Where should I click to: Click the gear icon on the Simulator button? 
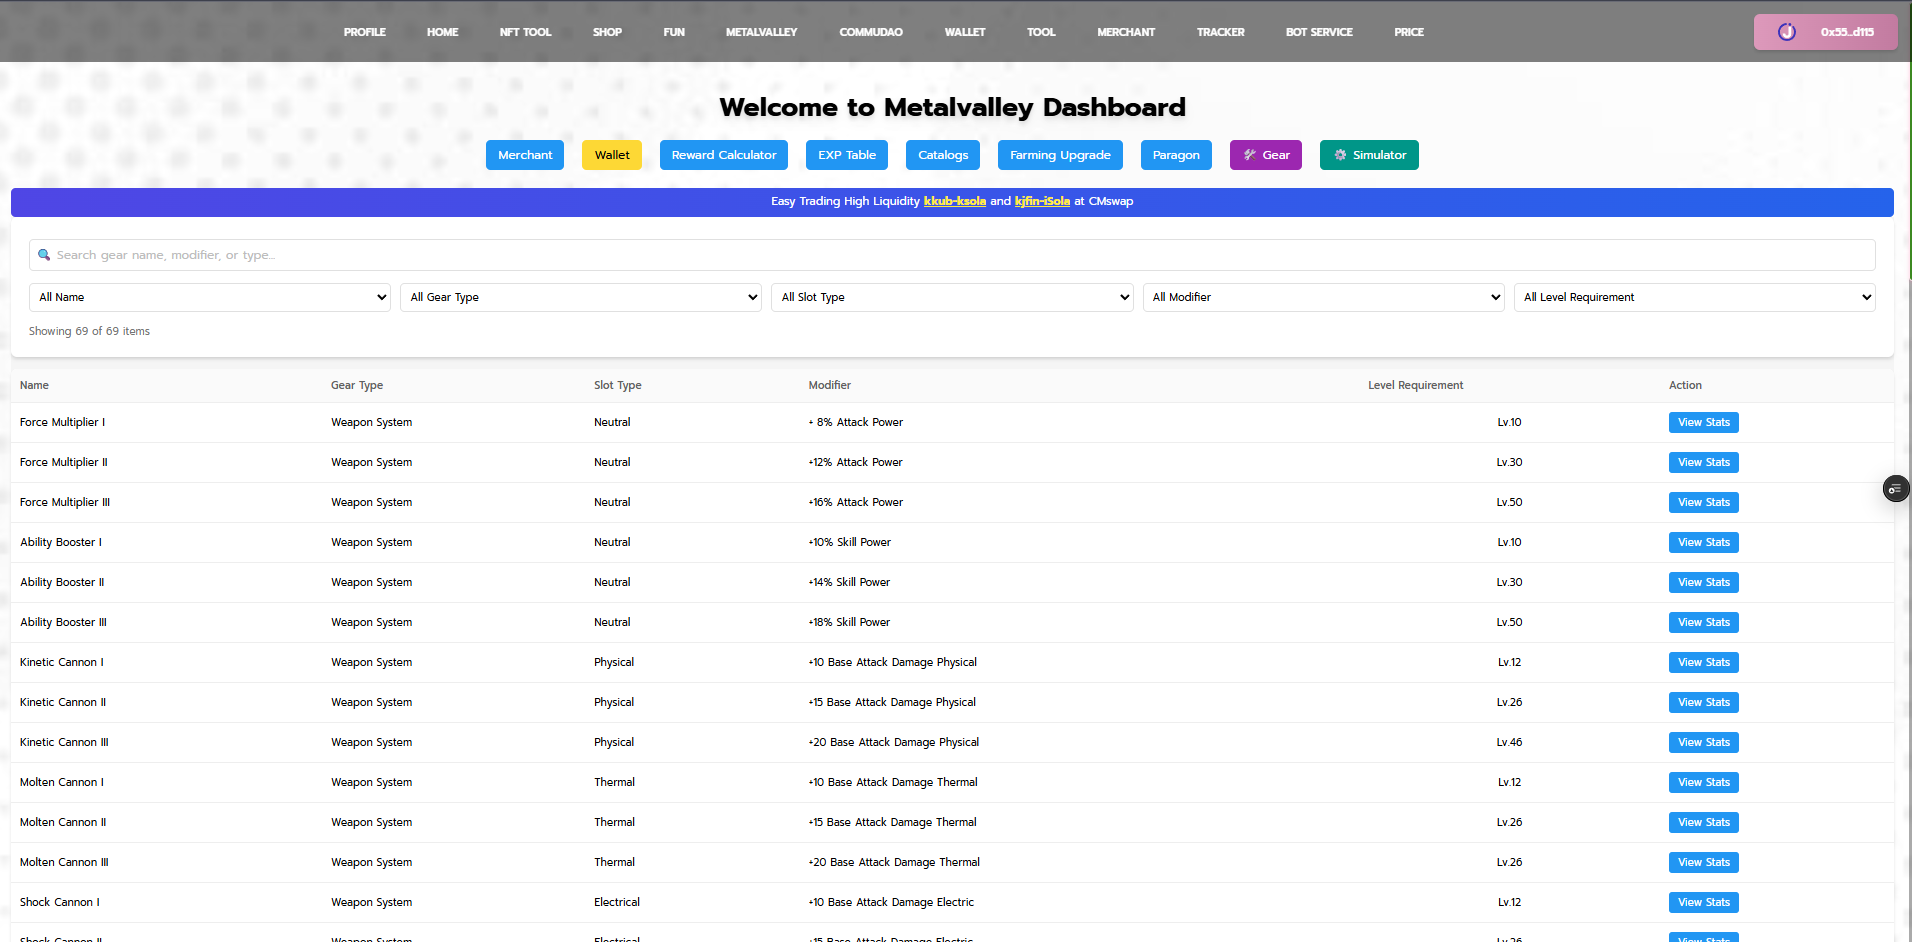click(x=1339, y=155)
